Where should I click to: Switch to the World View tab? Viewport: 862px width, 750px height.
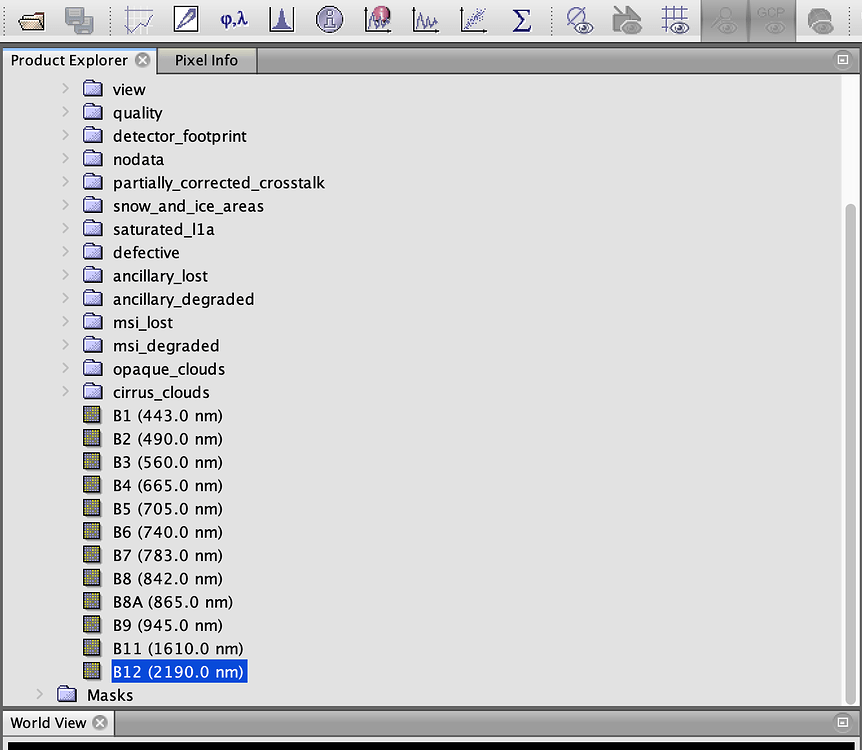(x=46, y=722)
